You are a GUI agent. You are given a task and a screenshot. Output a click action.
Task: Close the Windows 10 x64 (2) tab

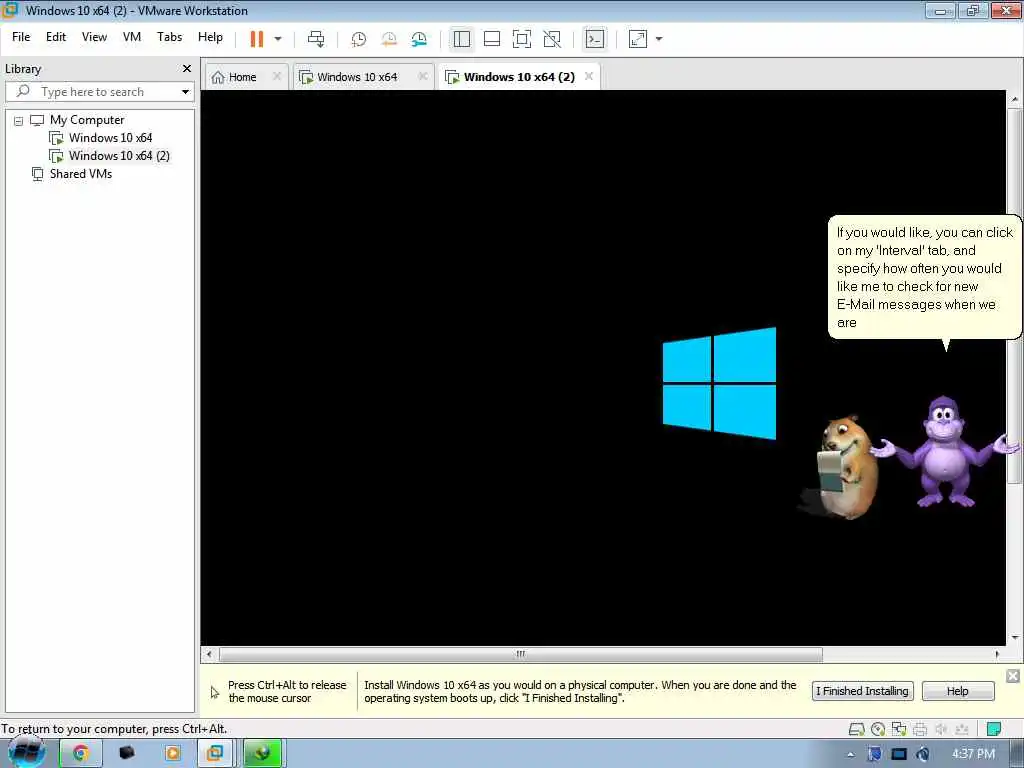click(x=589, y=76)
